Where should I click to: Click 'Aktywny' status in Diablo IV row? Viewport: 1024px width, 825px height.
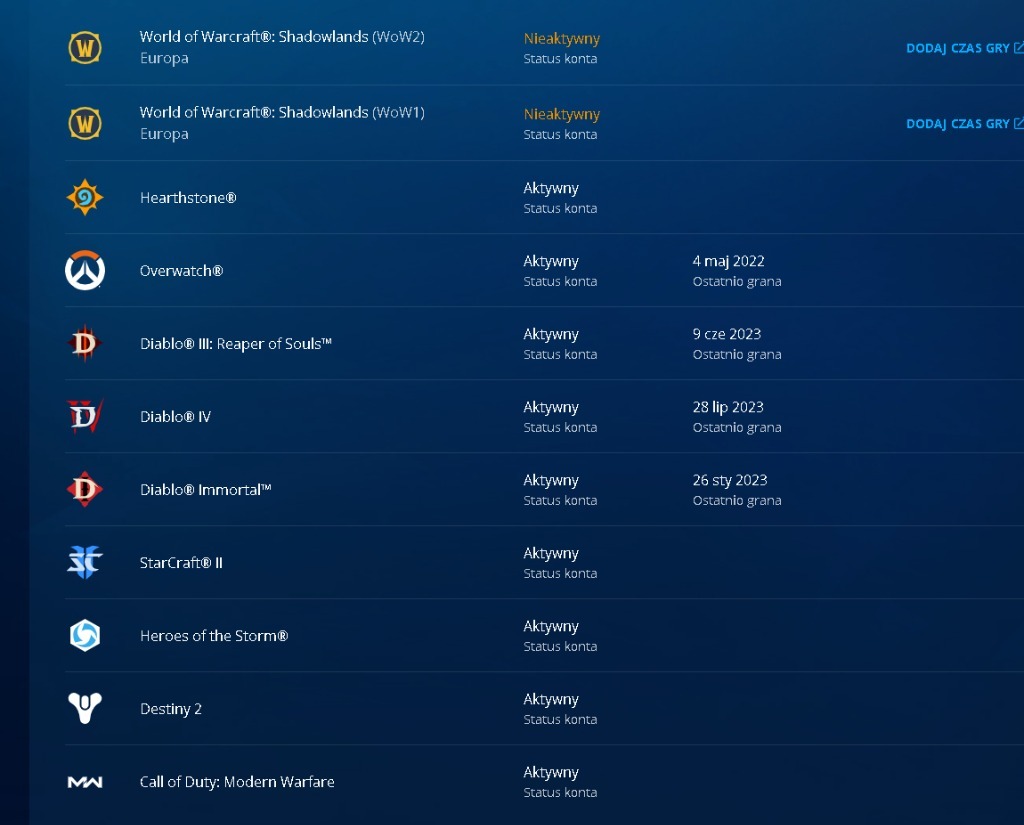click(551, 408)
